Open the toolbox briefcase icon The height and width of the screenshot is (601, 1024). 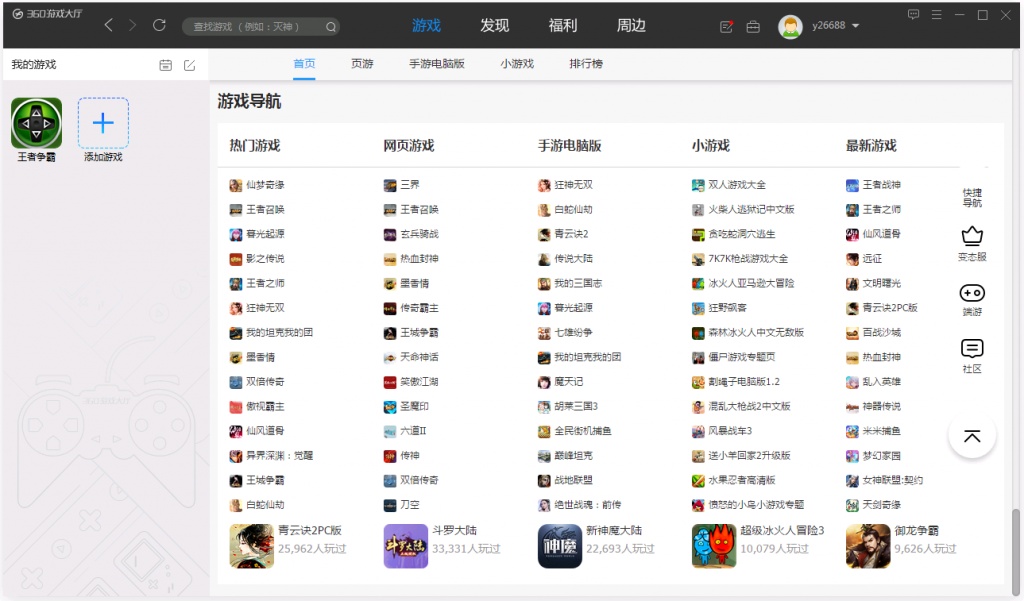[x=753, y=27]
